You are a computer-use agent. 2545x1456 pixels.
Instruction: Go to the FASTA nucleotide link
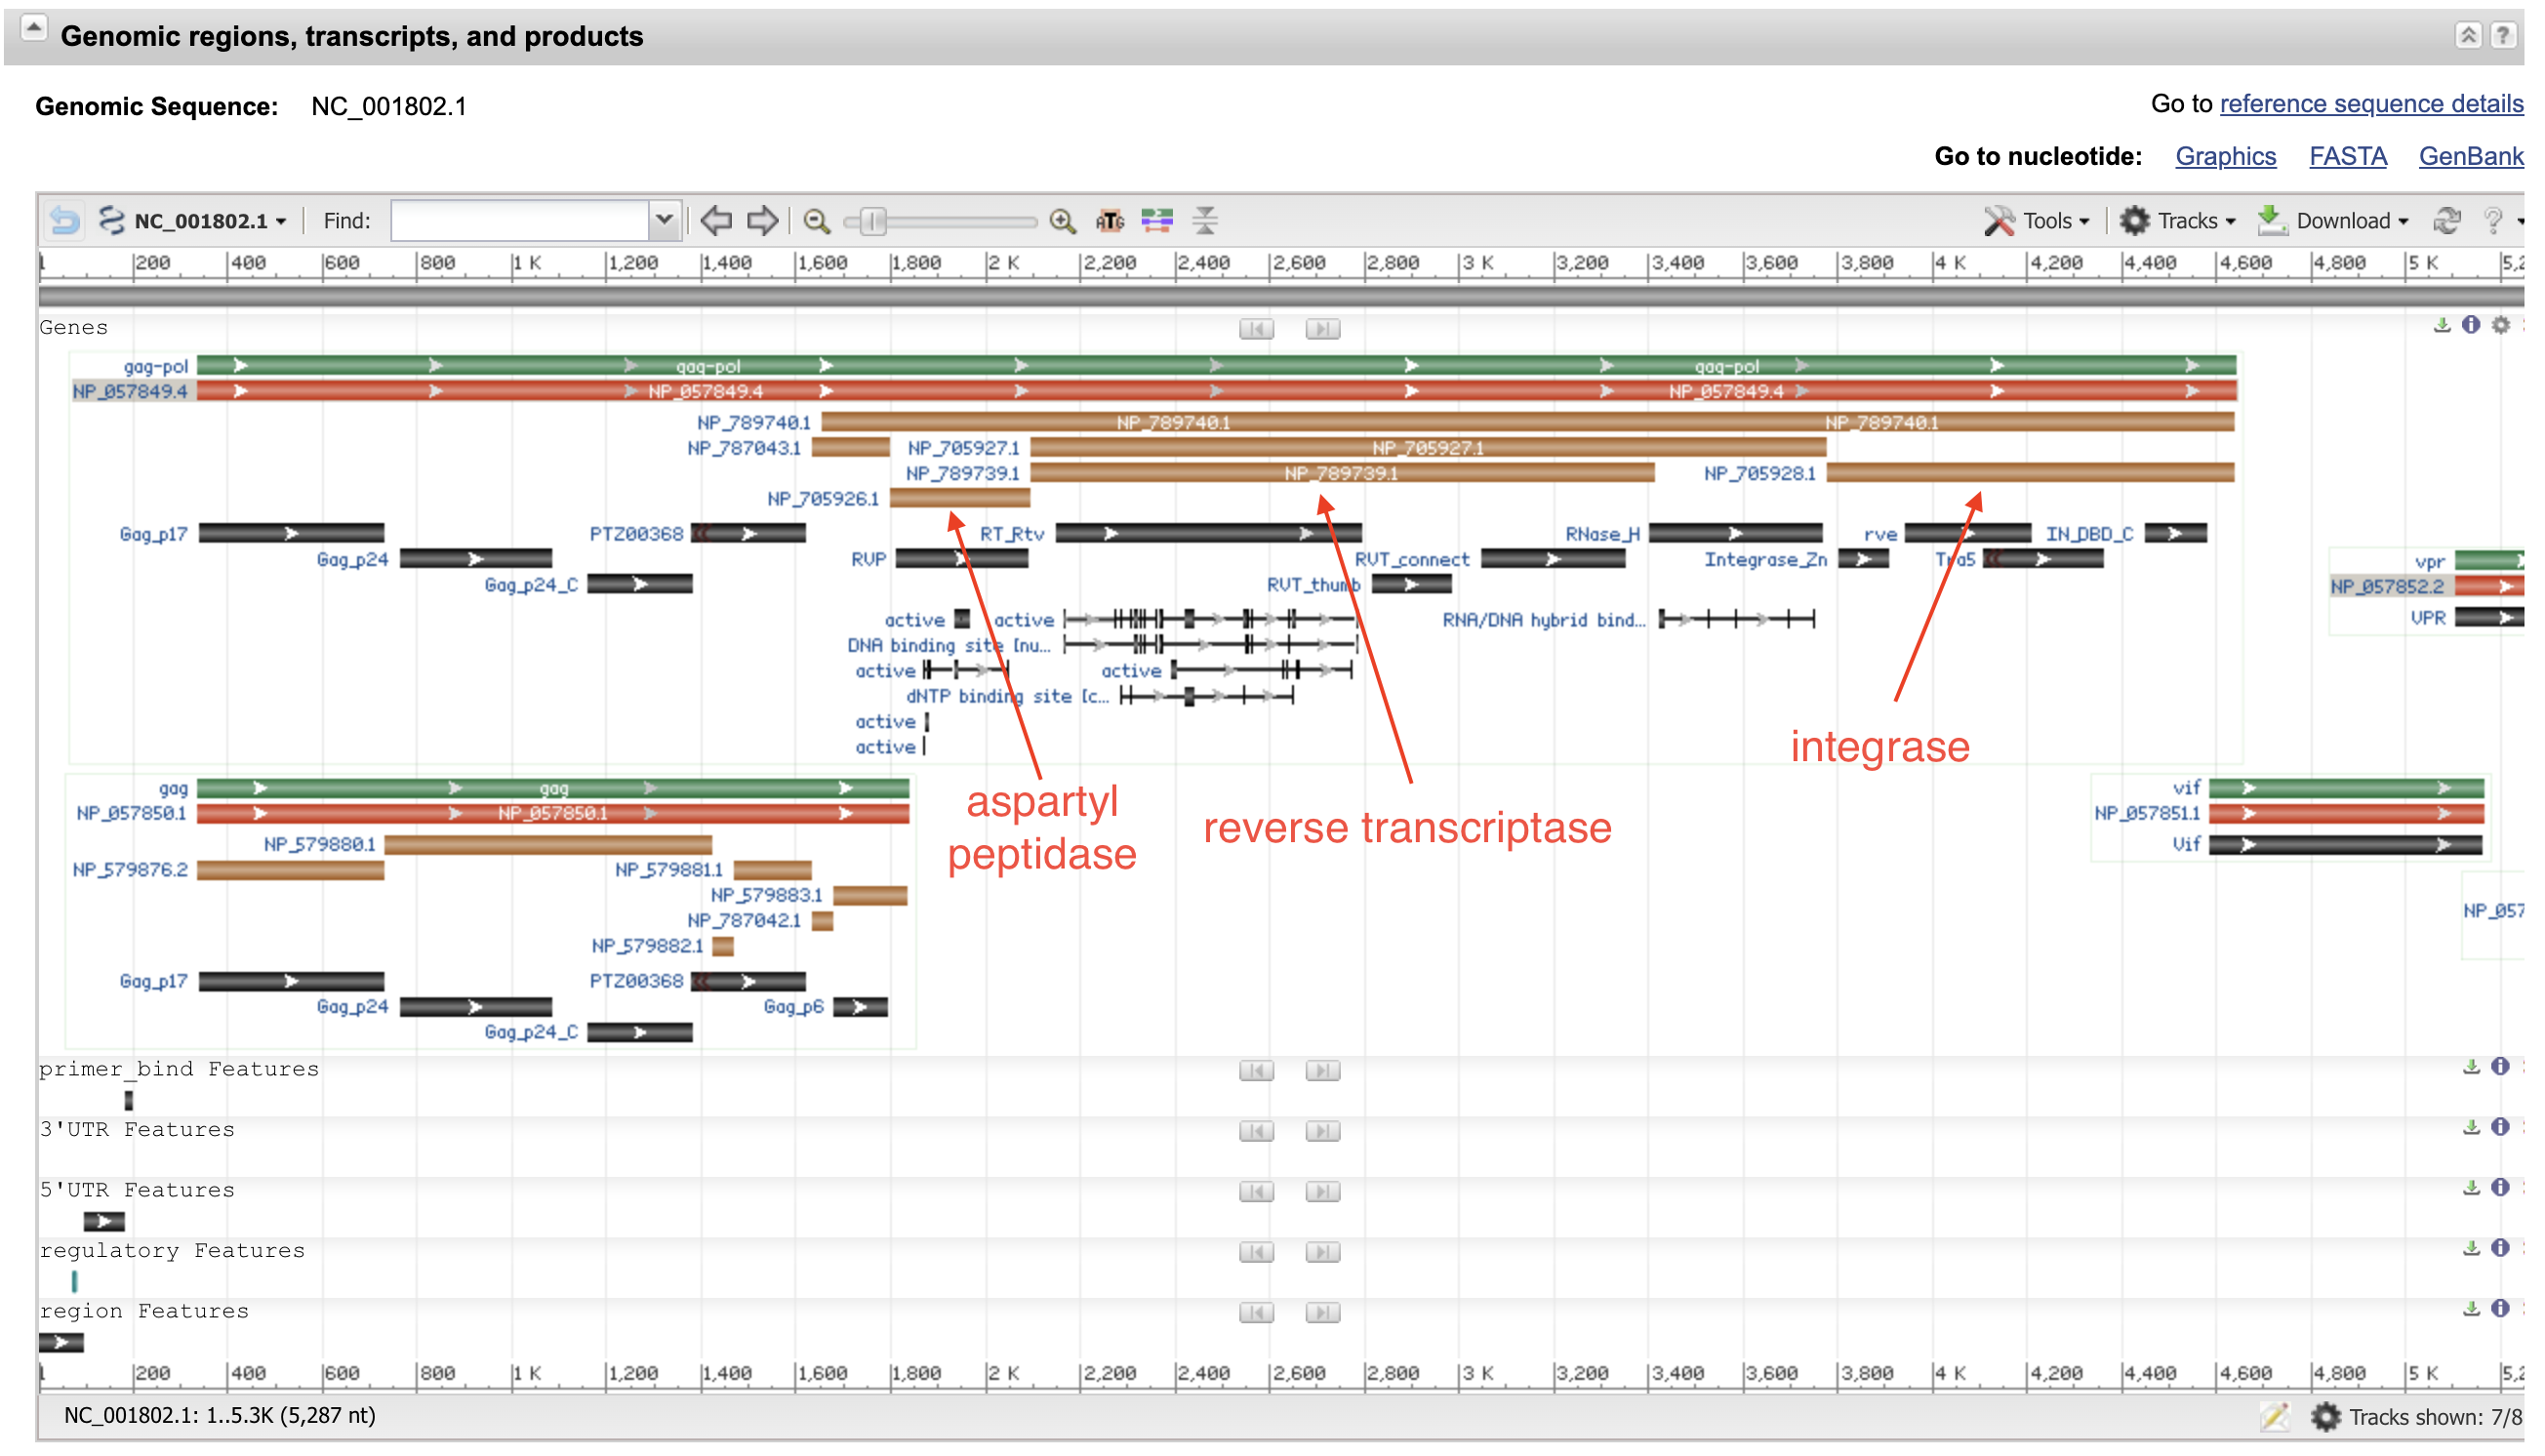tap(2347, 157)
